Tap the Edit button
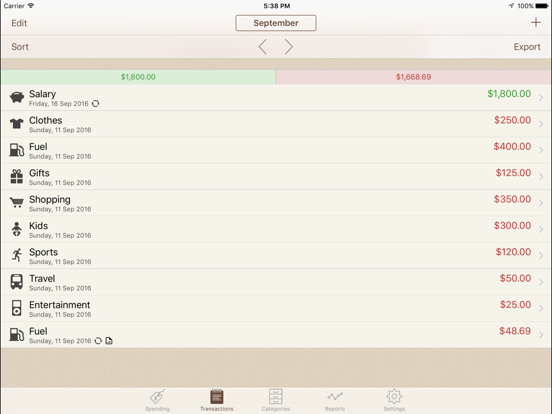The width and height of the screenshot is (552, 414). tap(19, 23)
